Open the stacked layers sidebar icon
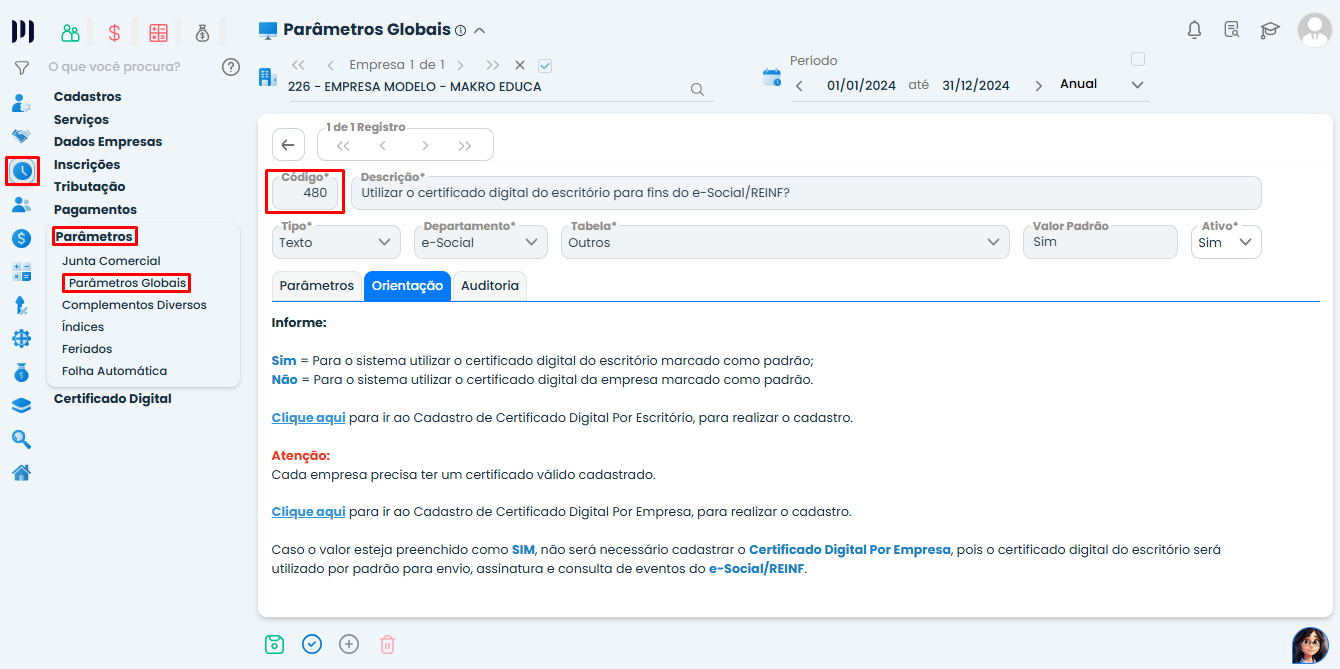This screenshot has width=1340, height=669. [21, 406]
